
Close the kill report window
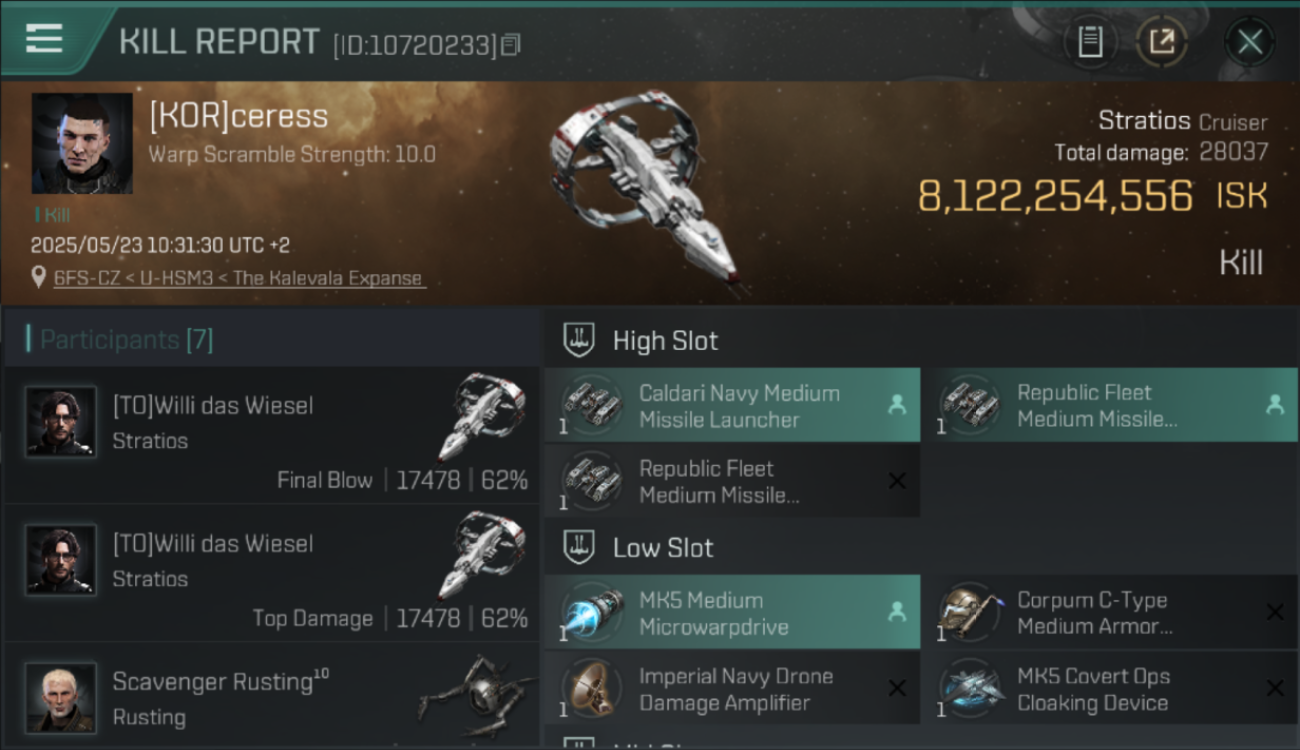[x=1249, y=42]
